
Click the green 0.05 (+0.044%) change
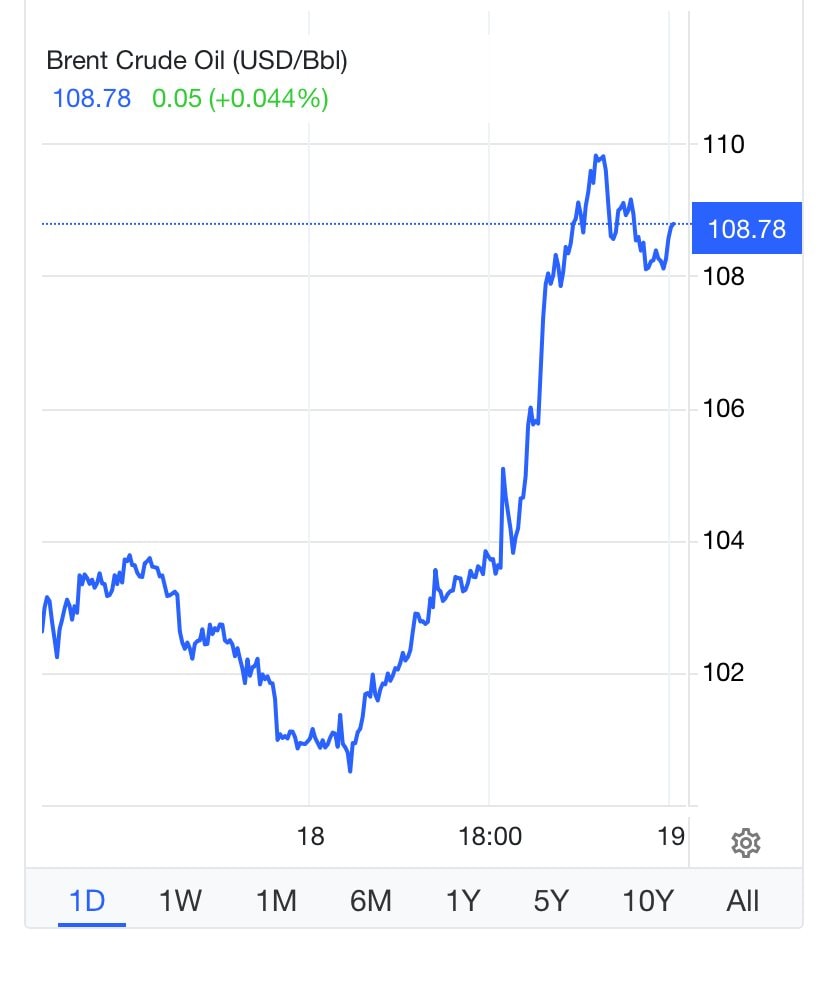coord(240,98)
